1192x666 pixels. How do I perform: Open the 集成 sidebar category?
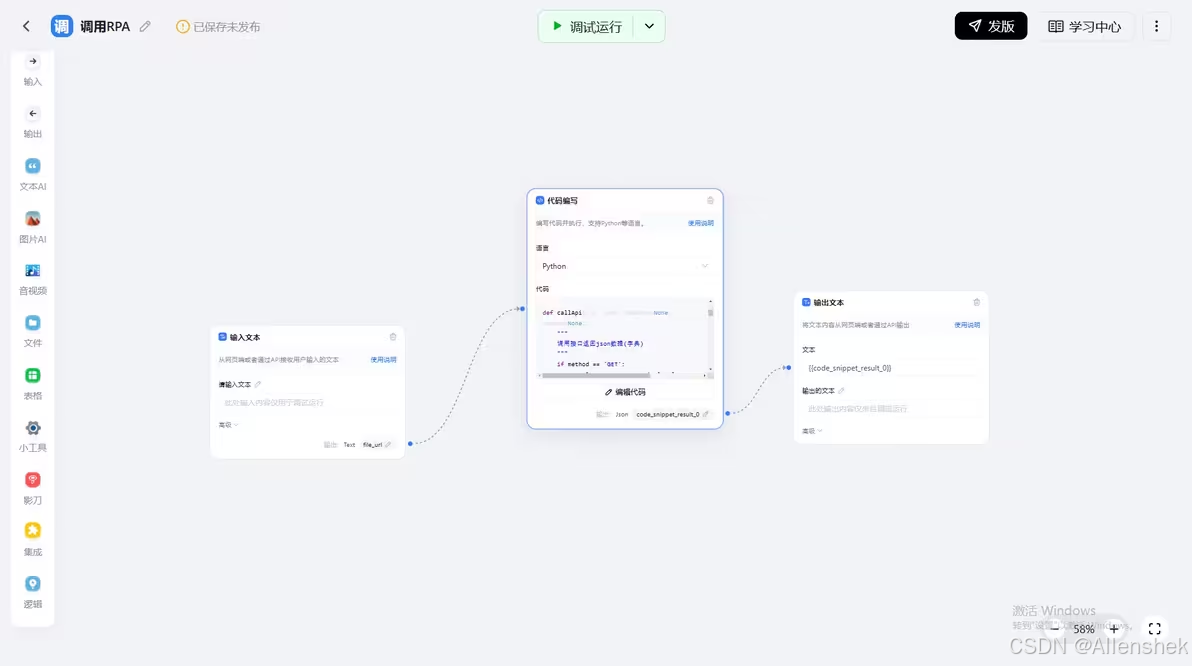[33, 540]
